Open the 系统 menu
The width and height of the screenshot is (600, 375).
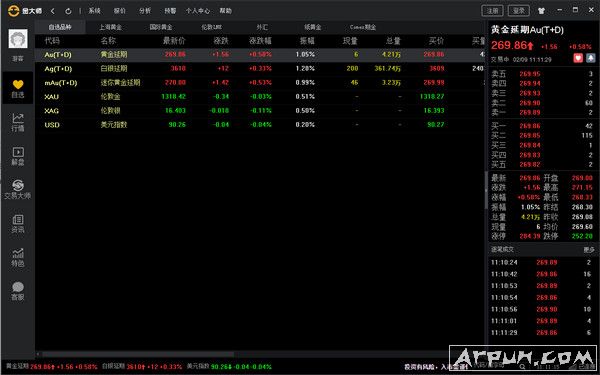tap(95, 11)
